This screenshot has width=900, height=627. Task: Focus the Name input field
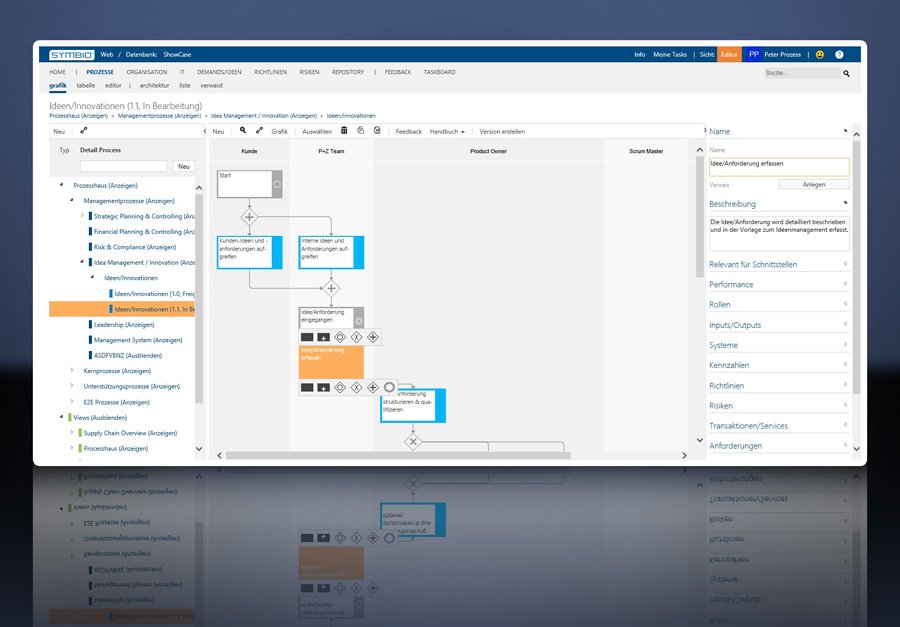(x=779, y=167)
